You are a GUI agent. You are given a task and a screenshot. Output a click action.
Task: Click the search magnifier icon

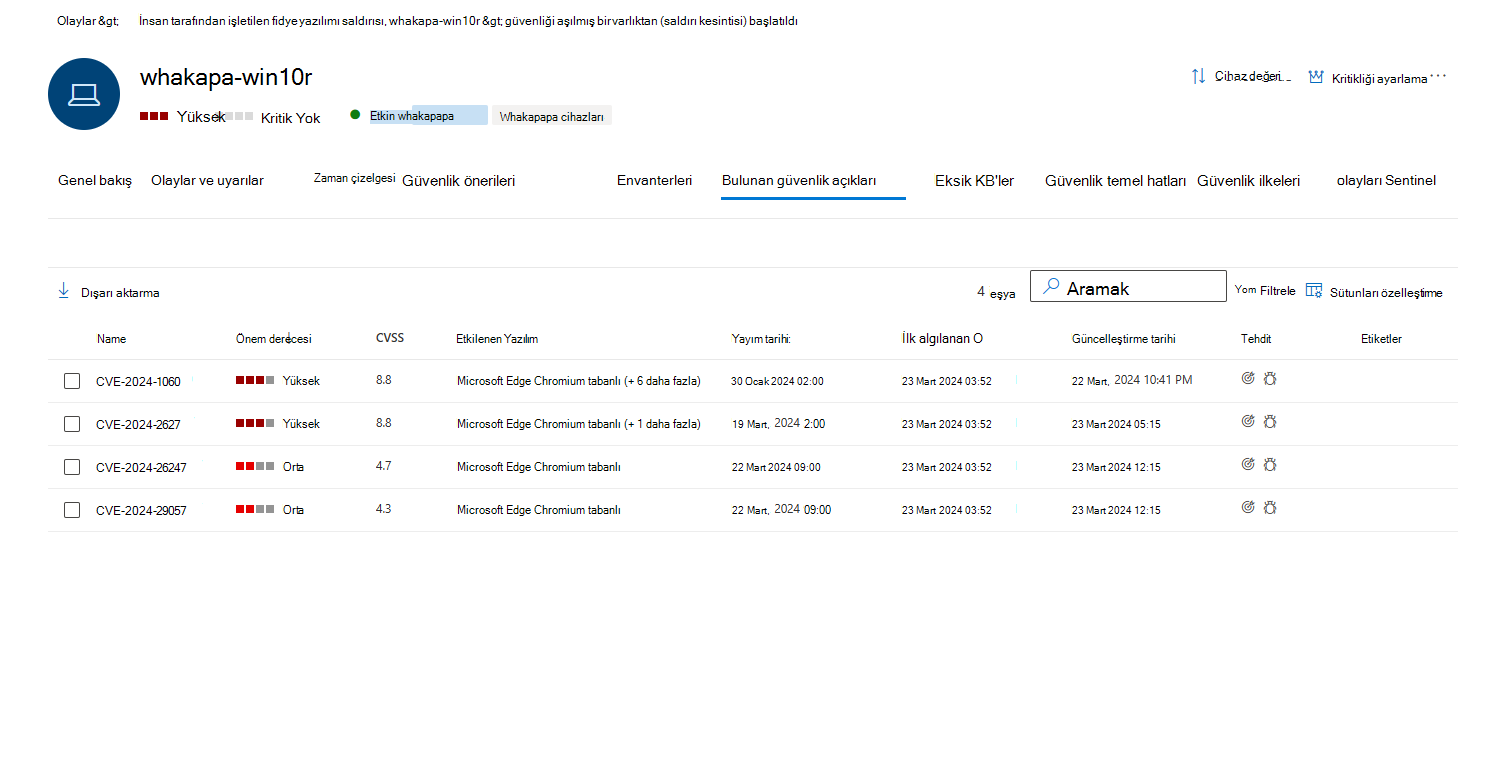pyautogui.click(x=1050, y=287)
